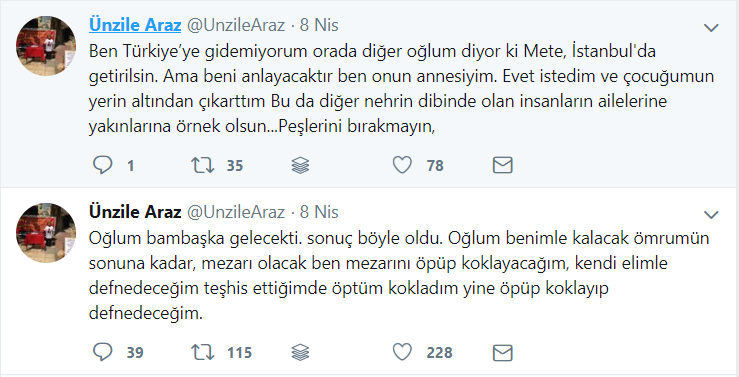Like the first tweet with 78 likes
739x377 pixels.
[x=402, y=165]
